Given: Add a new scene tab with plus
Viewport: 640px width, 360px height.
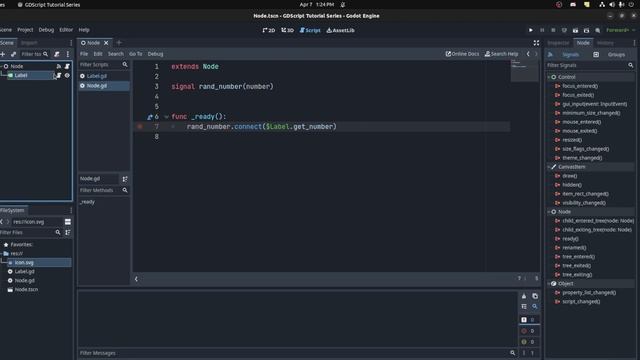Looking at the screenshot, I should pos(119,42).
